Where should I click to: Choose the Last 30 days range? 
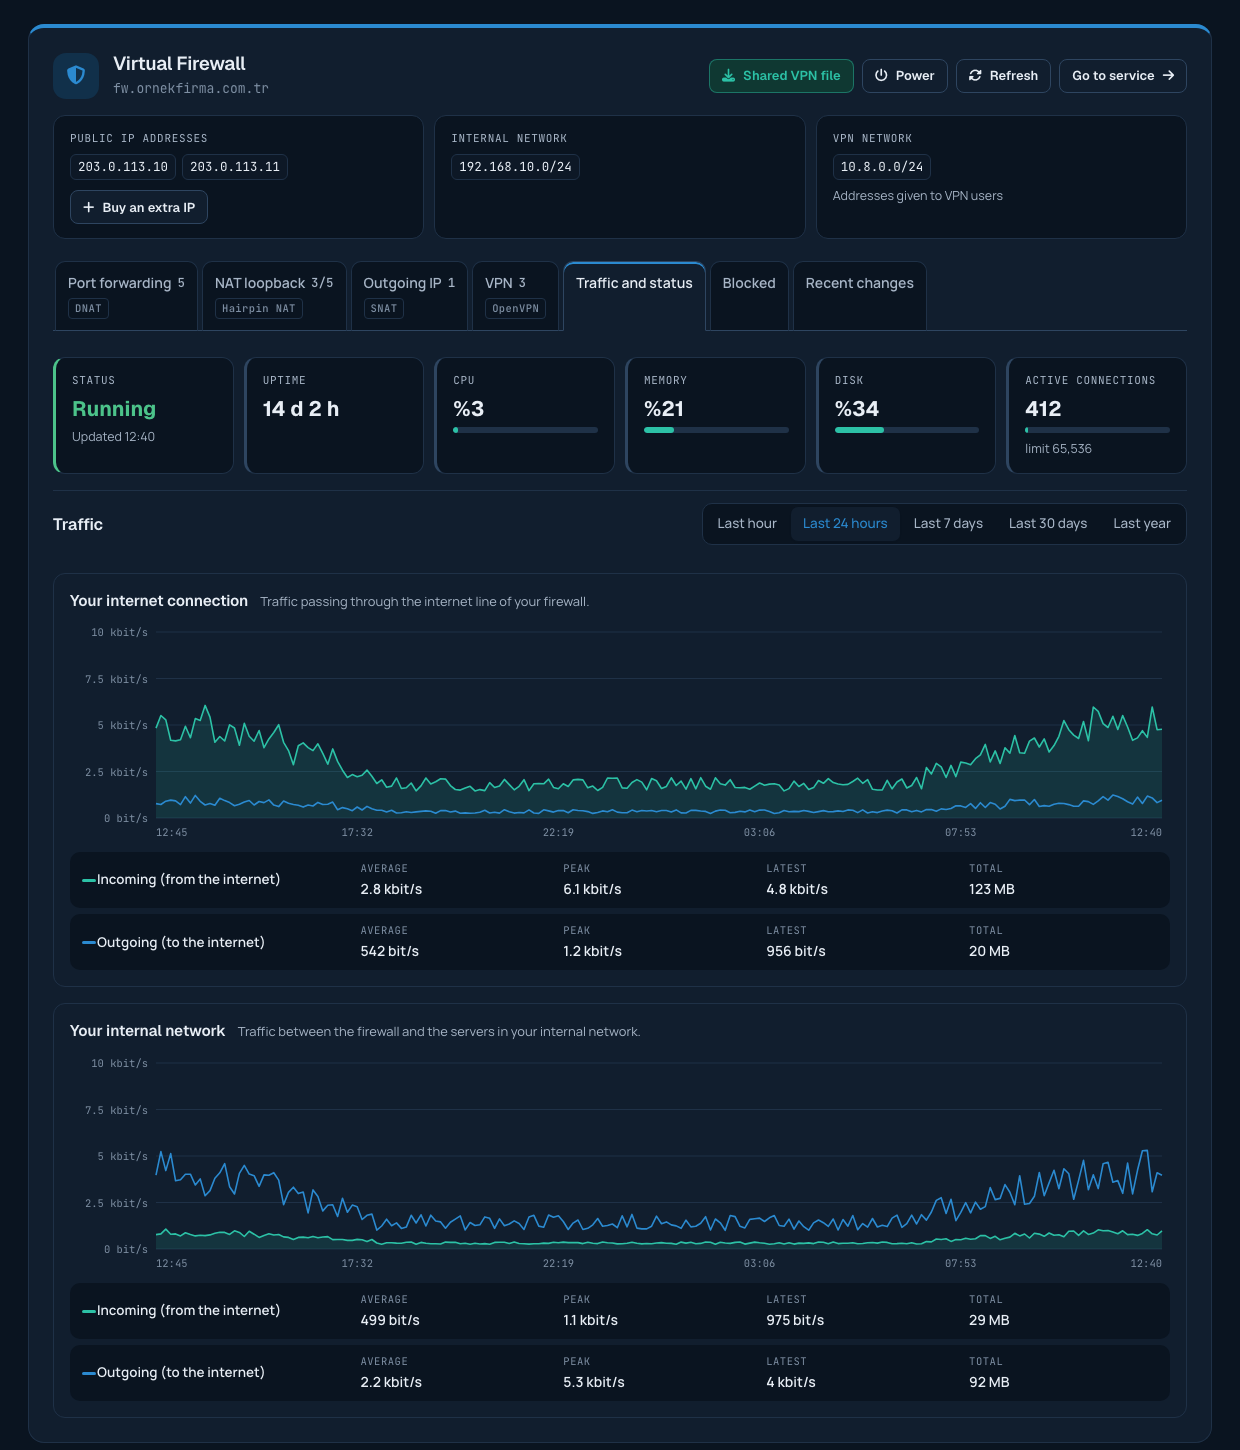1048,524
